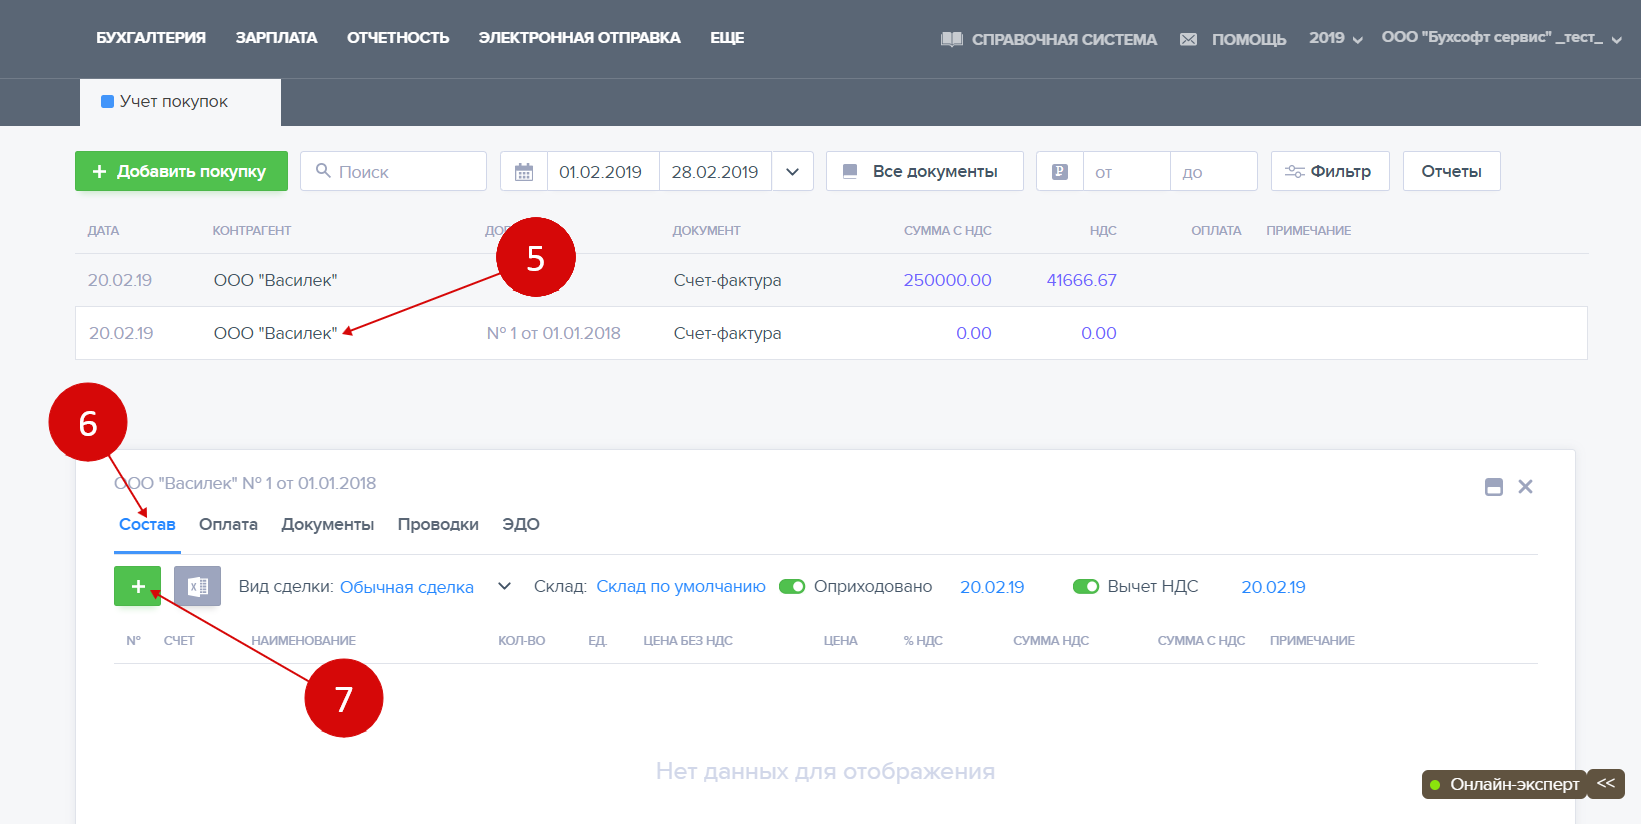Switch to the Состав tab
1641x824 pixels.
(147, 524)
